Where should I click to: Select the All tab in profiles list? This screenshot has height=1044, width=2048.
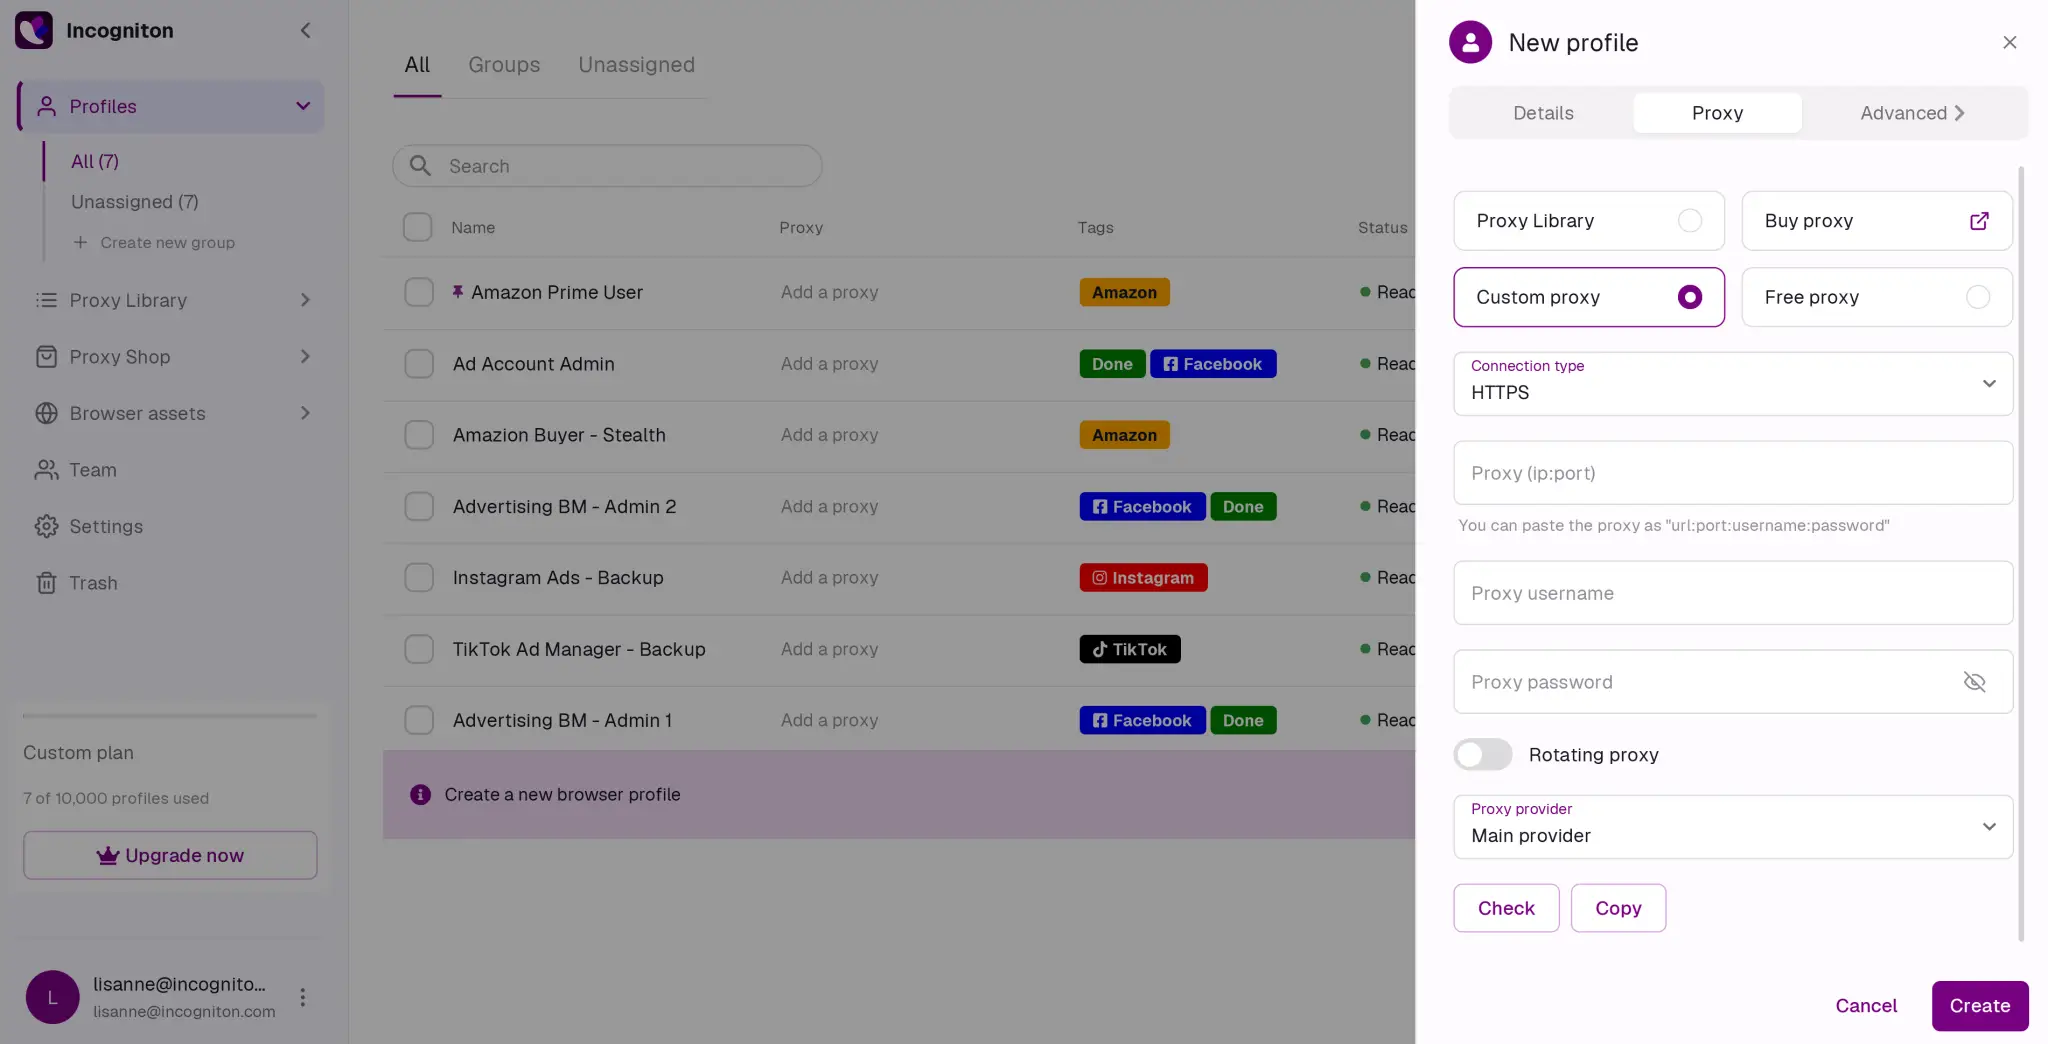point(417,65)
